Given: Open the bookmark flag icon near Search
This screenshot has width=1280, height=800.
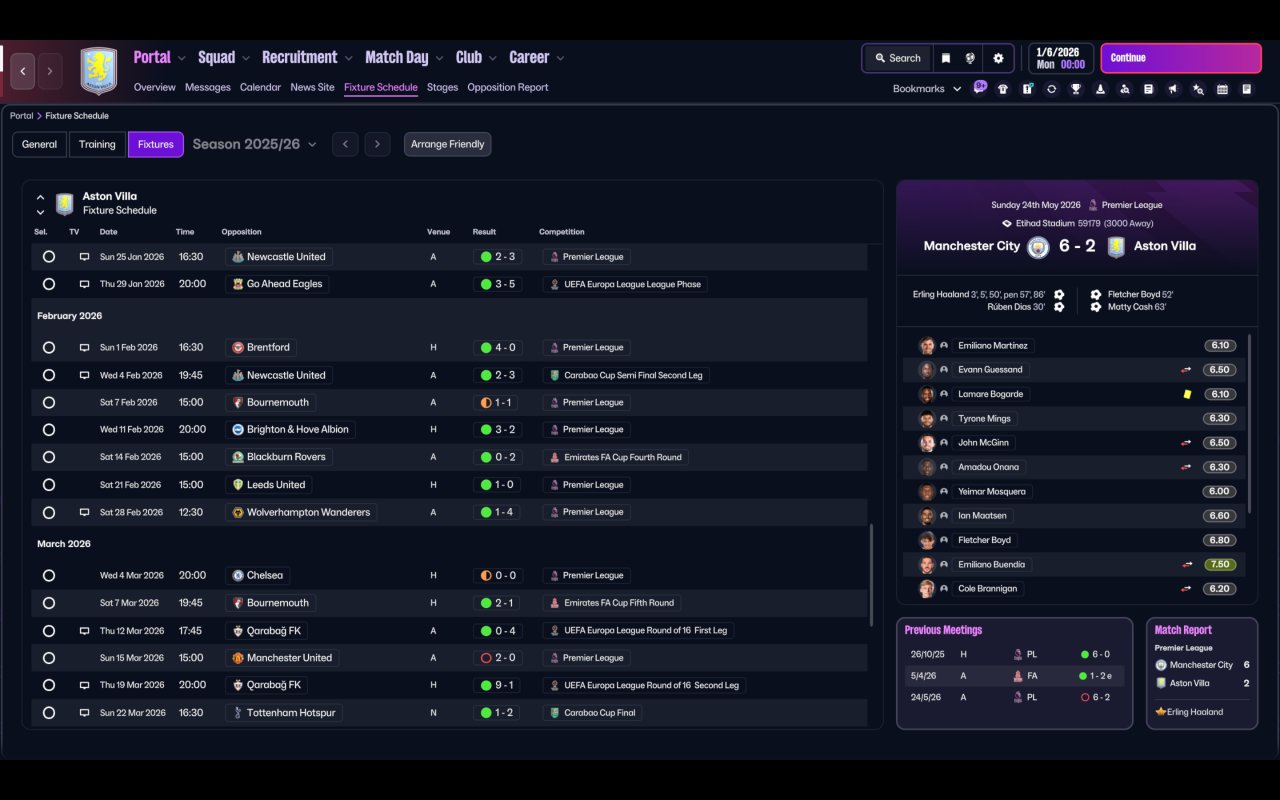Looking at the screenshot, I should [x=945, y=58].
